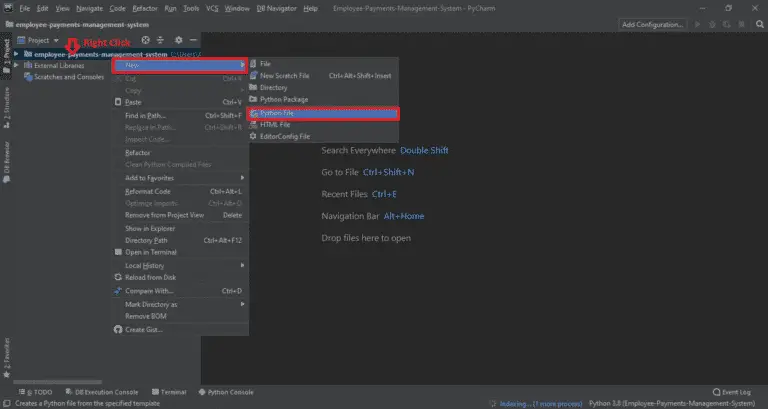
Task: Choose EditorConfig File in the submenu
Action: click(x=323, y=136)
